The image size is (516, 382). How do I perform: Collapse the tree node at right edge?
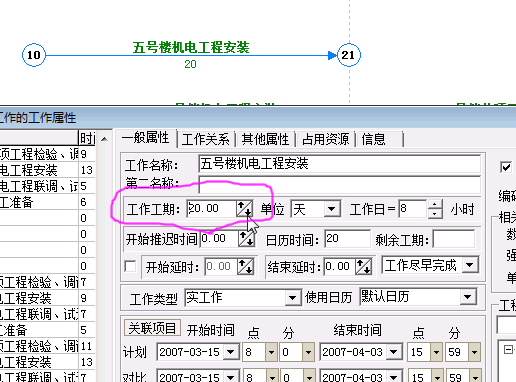click(x=508, y=350)
